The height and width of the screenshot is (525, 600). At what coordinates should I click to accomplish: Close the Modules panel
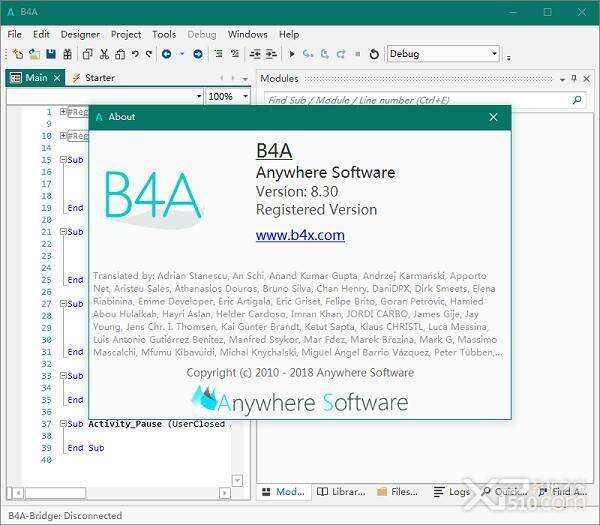586,78
